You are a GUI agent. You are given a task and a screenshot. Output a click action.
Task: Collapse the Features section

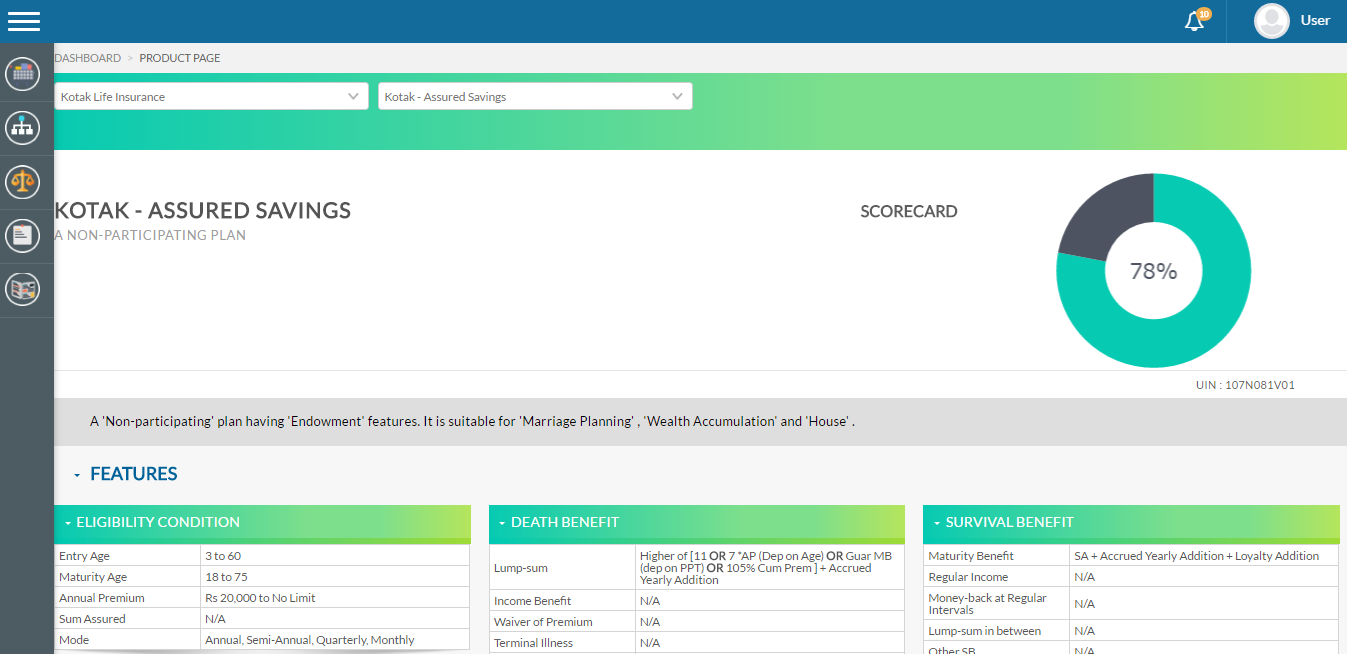point(77,475)
